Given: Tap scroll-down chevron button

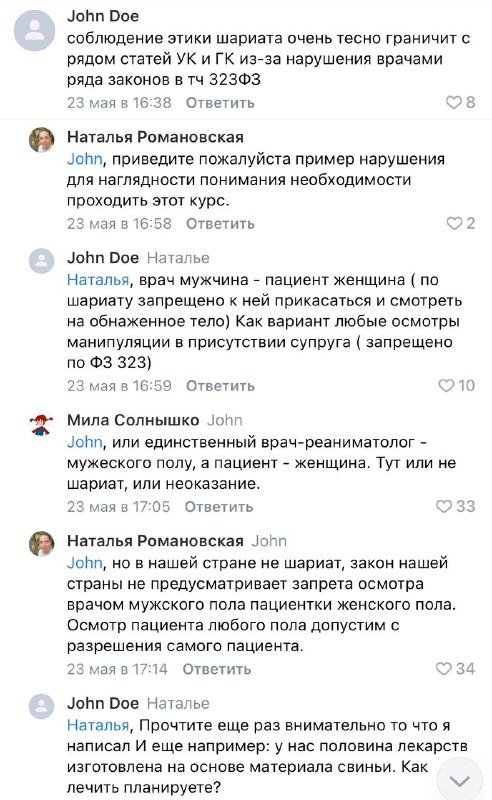Looking at the screenshot, I should tap(460, 780).
